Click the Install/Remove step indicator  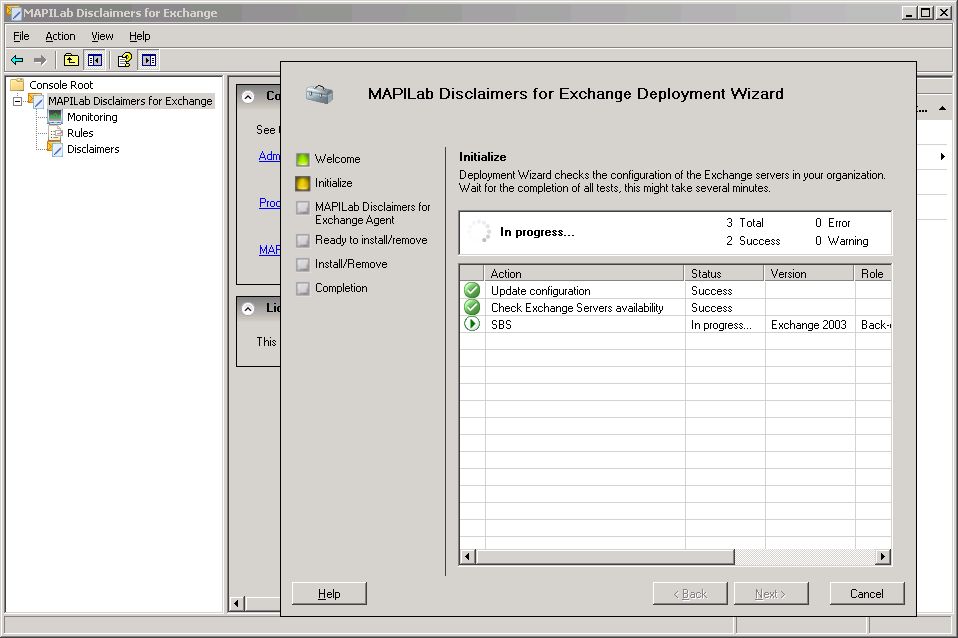click(x=302, y=265)
